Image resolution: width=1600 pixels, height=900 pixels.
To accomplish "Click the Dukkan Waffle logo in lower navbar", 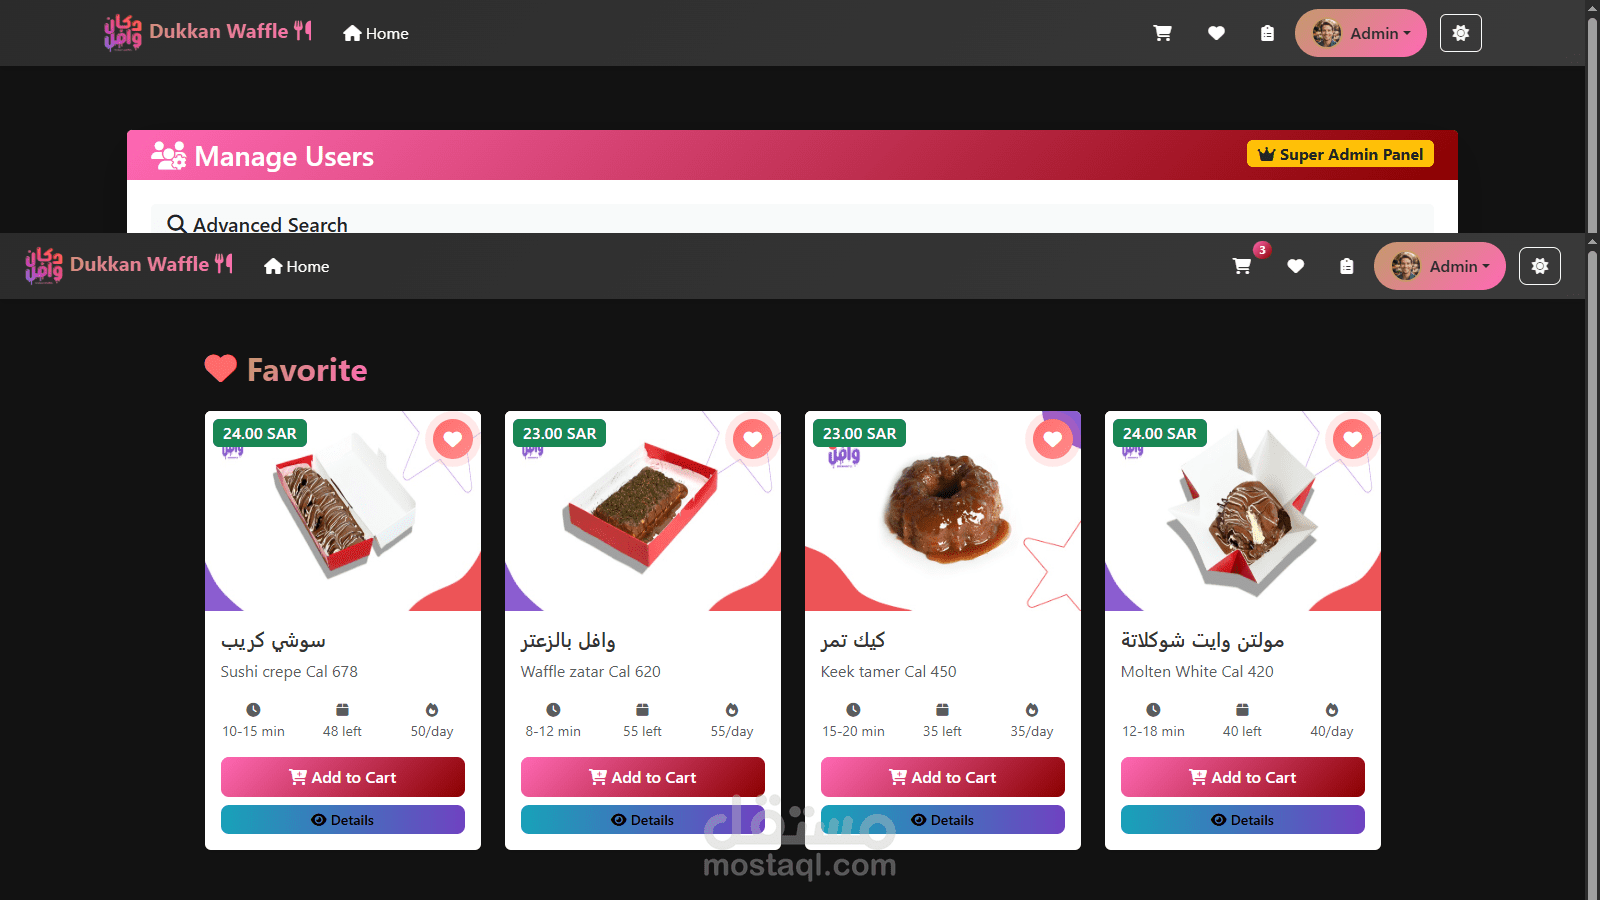I will (129, 265).
